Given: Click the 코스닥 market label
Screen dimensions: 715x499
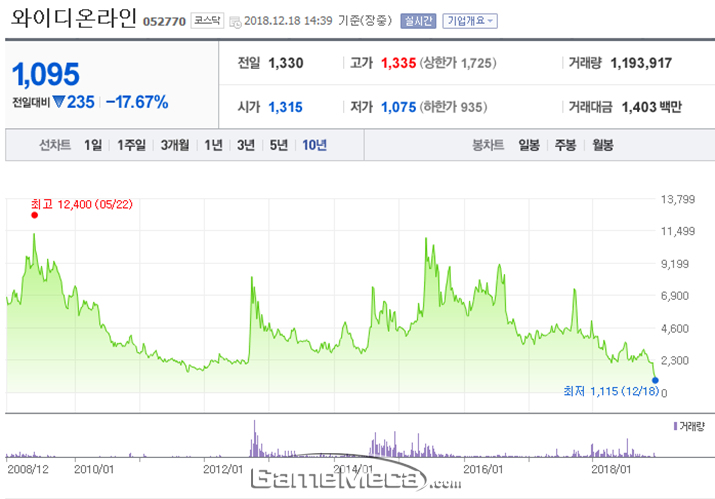Looking at the screenshot, I should (207, 21).
